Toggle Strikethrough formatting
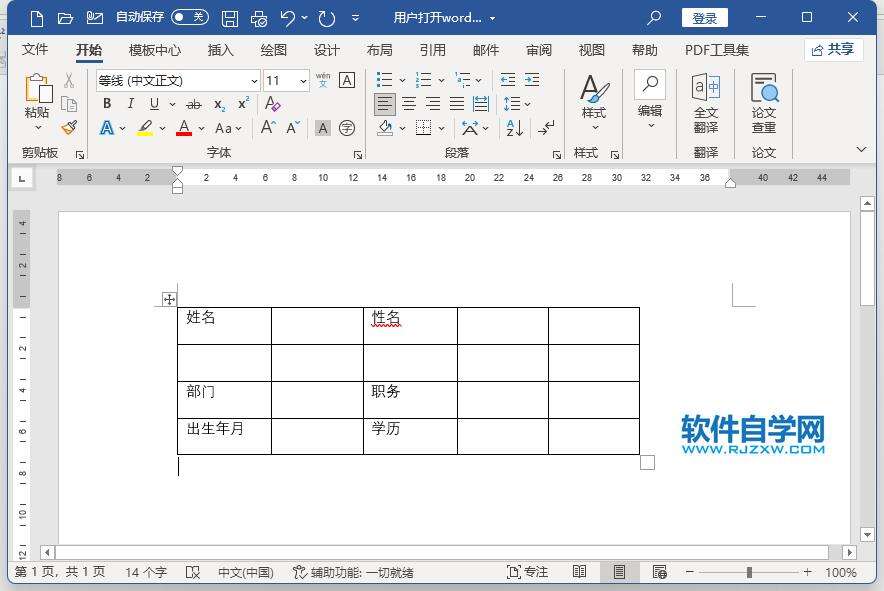This screenshot has height=591, width=884. click(x=193, y=104)
